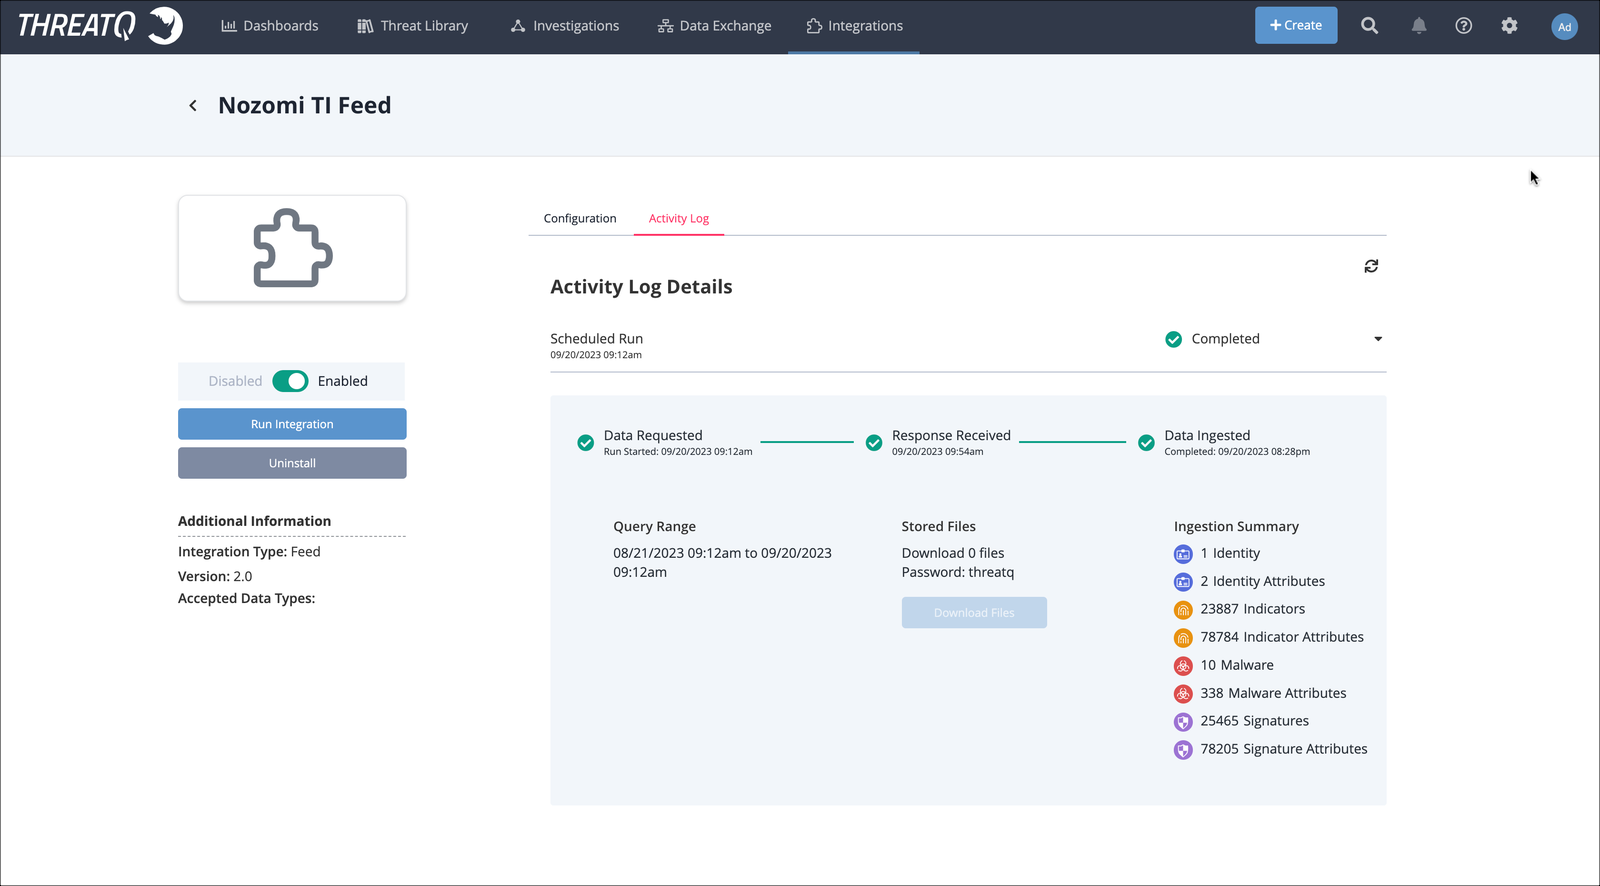The width and height of the screenshot is (1600, 886).
Task: Click the Nozomi TI Feed title
Action: pyautogui.click(x=305, y=105)
